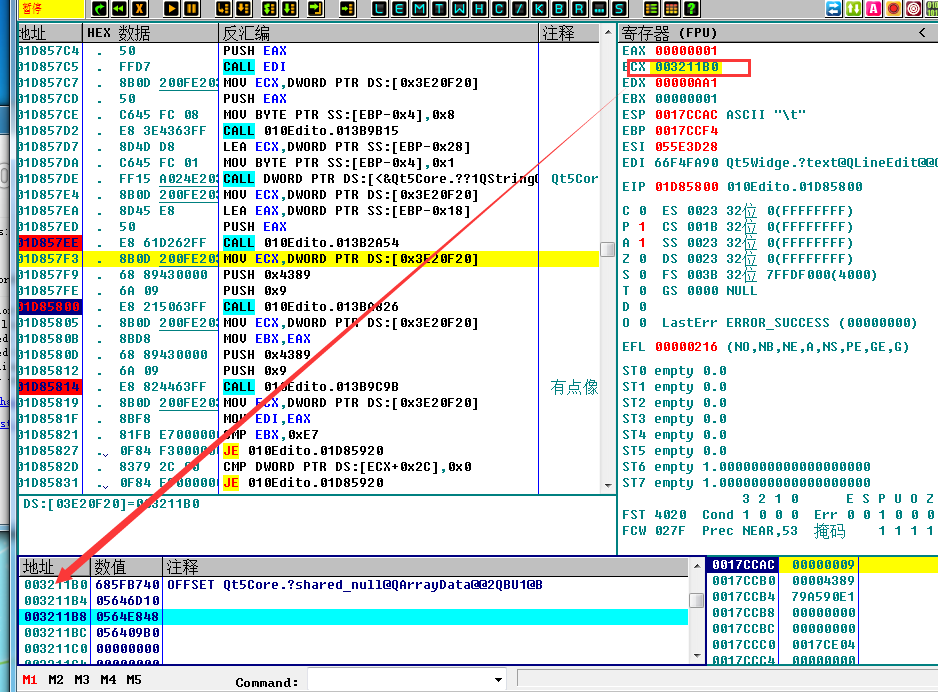The height and width of the screenshot is (692, 938).
Task: Switch to the M1 memory tab
Action: point(29,679)
